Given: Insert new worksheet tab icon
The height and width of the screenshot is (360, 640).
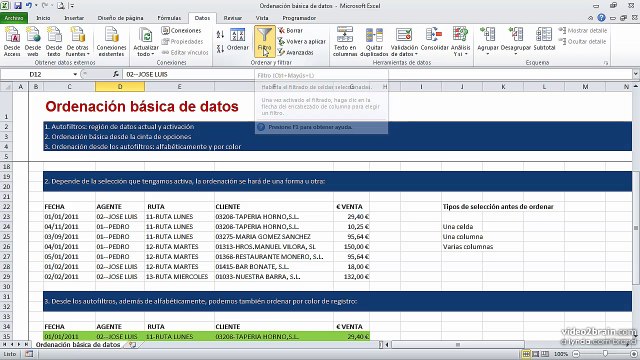Looking at the screenshot, I should point(132,344).
